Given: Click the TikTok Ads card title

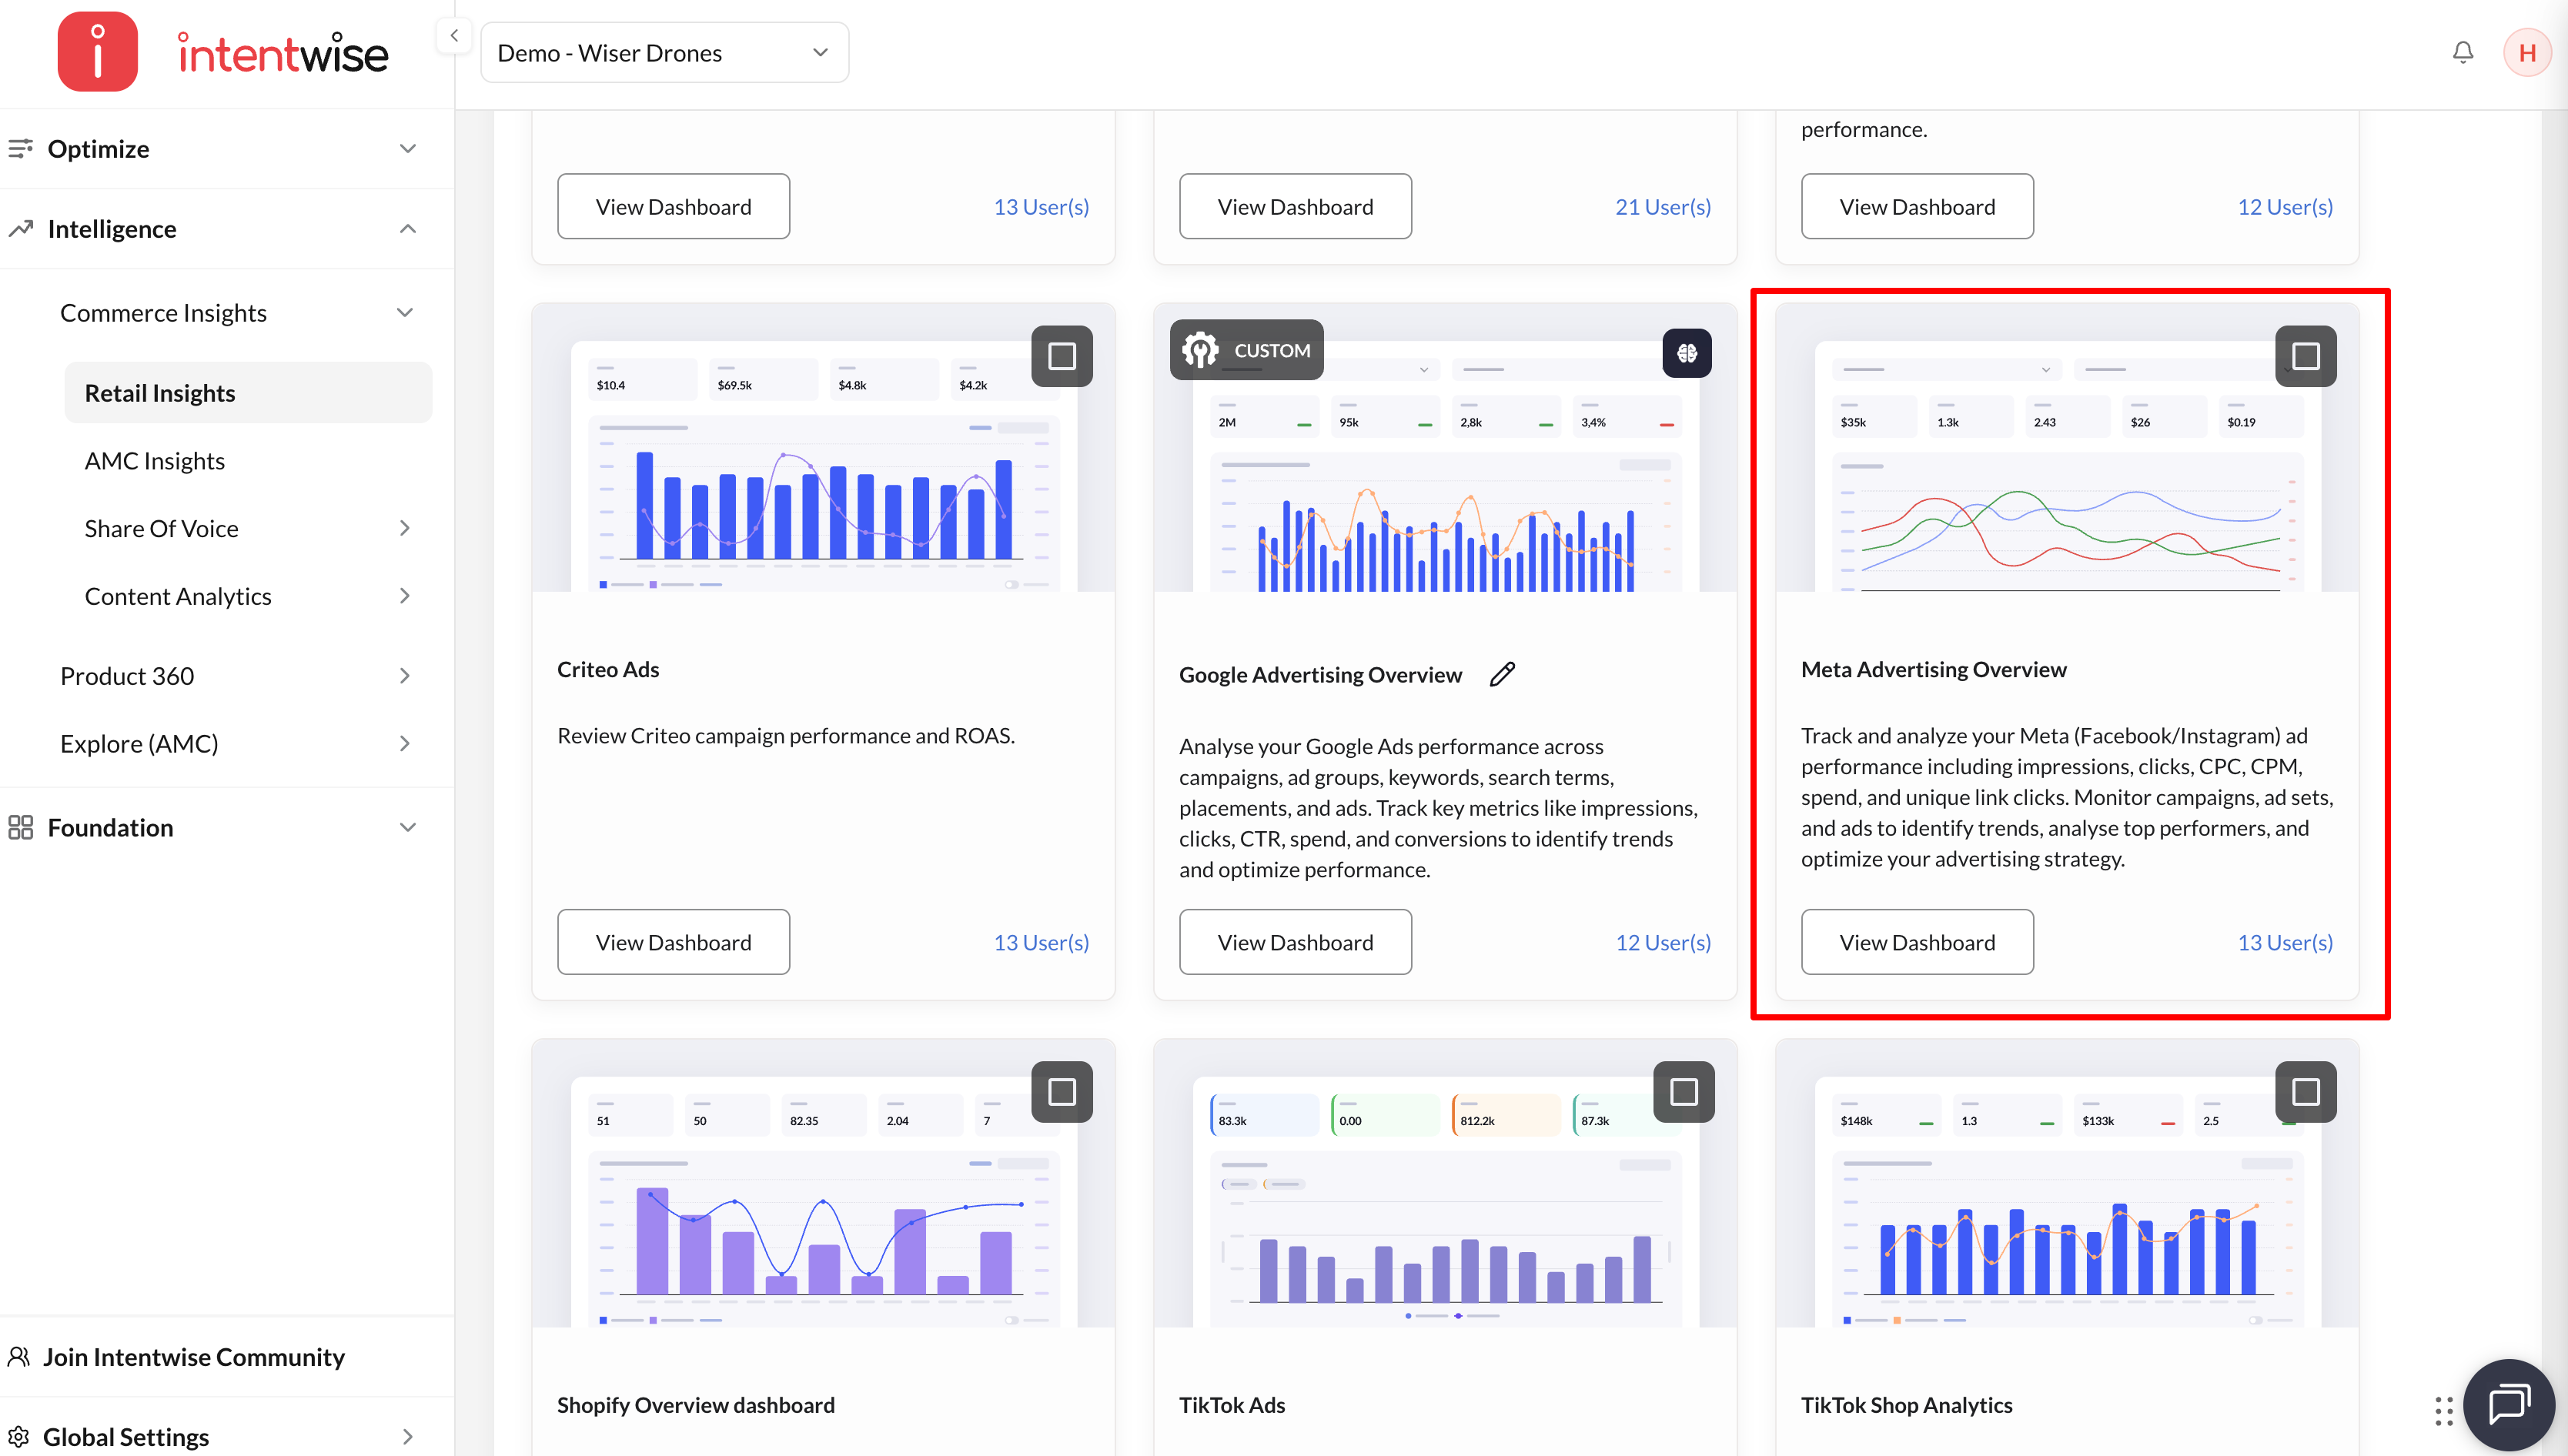Looking at the screenshot, I should [1232, 1405].
